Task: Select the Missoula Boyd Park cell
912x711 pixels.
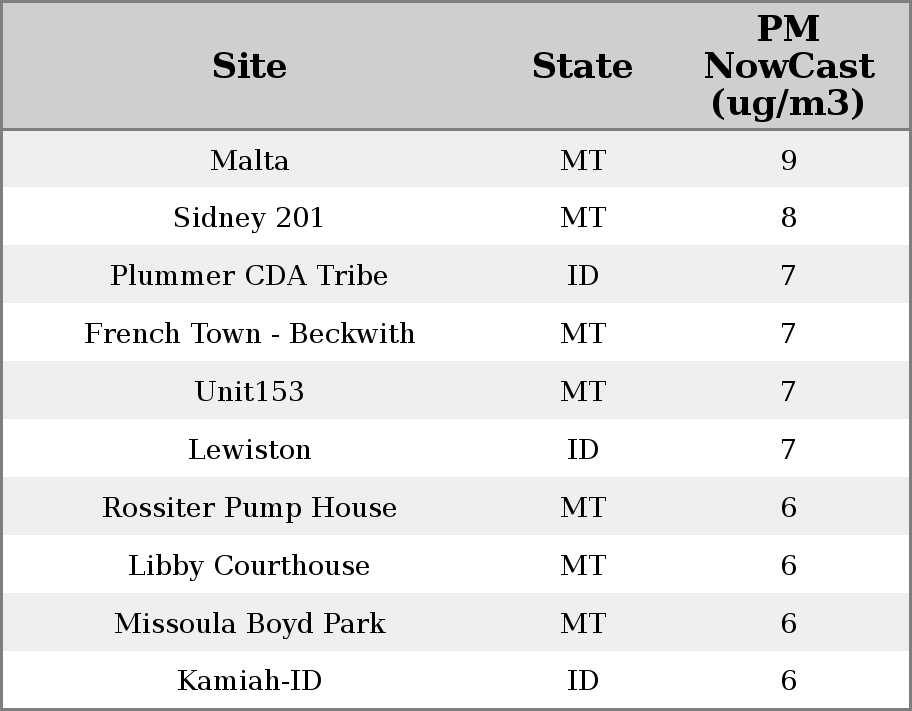Action: click(x=249, y=624)
